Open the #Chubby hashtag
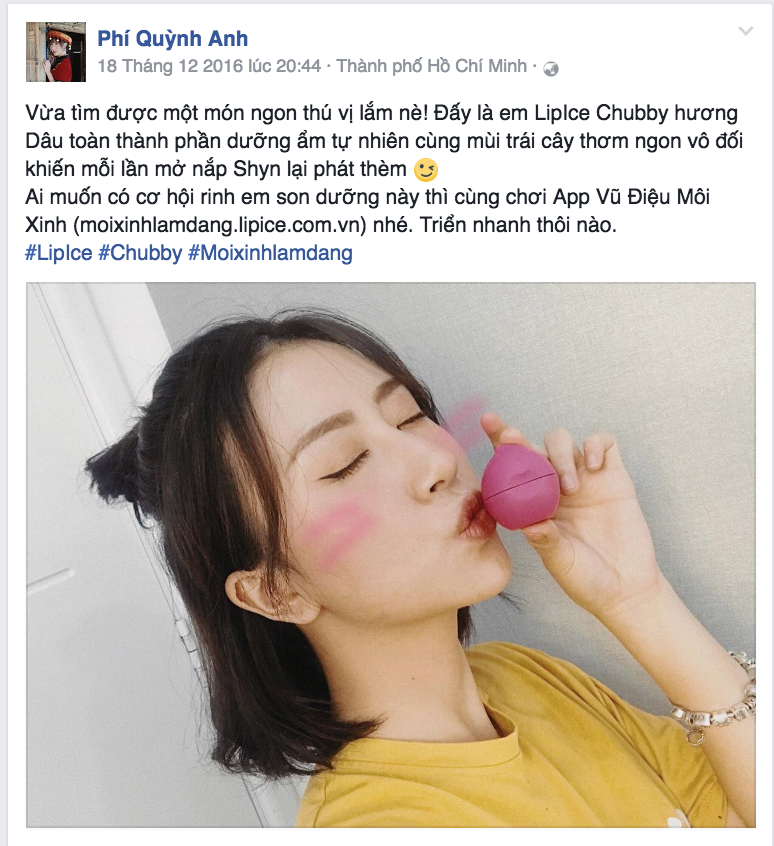774x846 pixels. (140, 253)
